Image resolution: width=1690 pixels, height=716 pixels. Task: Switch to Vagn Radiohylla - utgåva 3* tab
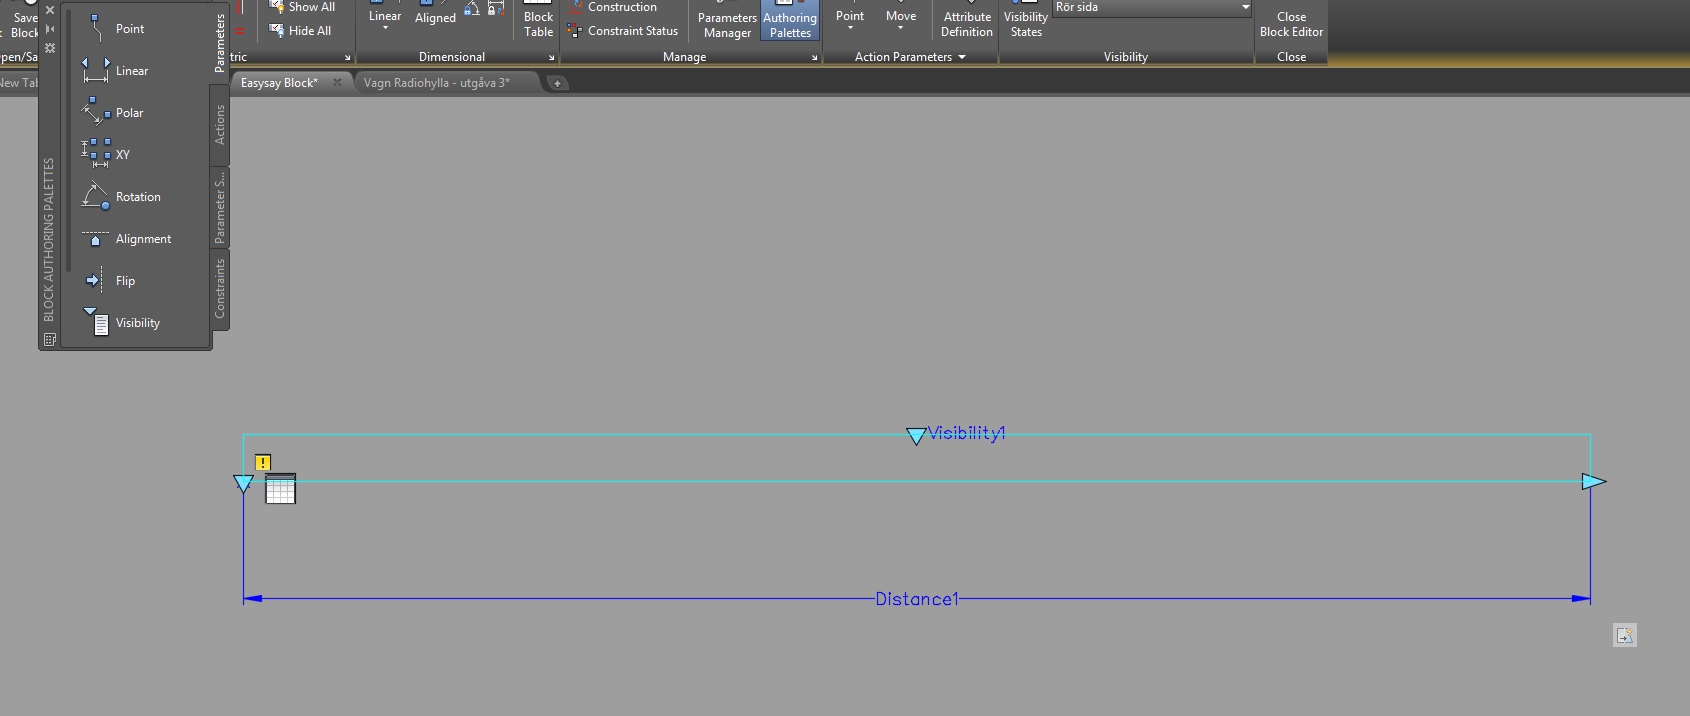coord(437,83)
